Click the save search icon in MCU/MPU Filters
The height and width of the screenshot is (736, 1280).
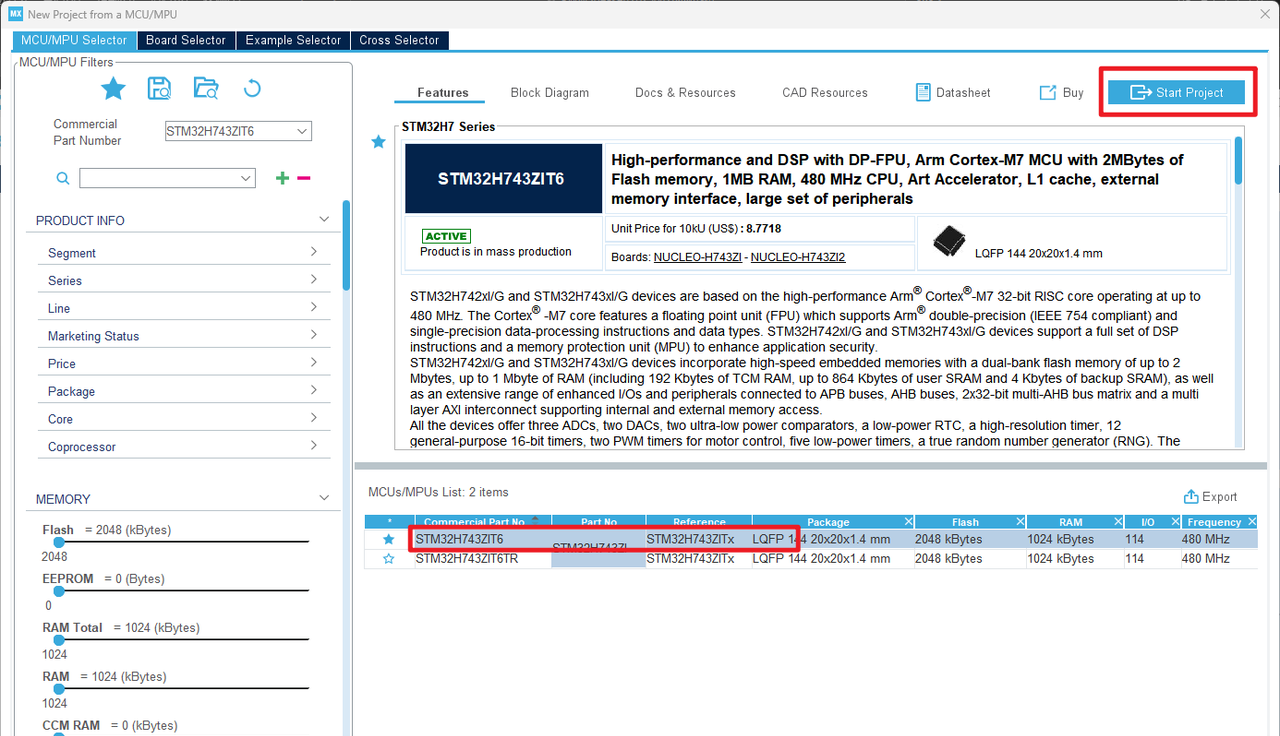coord(159,89)
